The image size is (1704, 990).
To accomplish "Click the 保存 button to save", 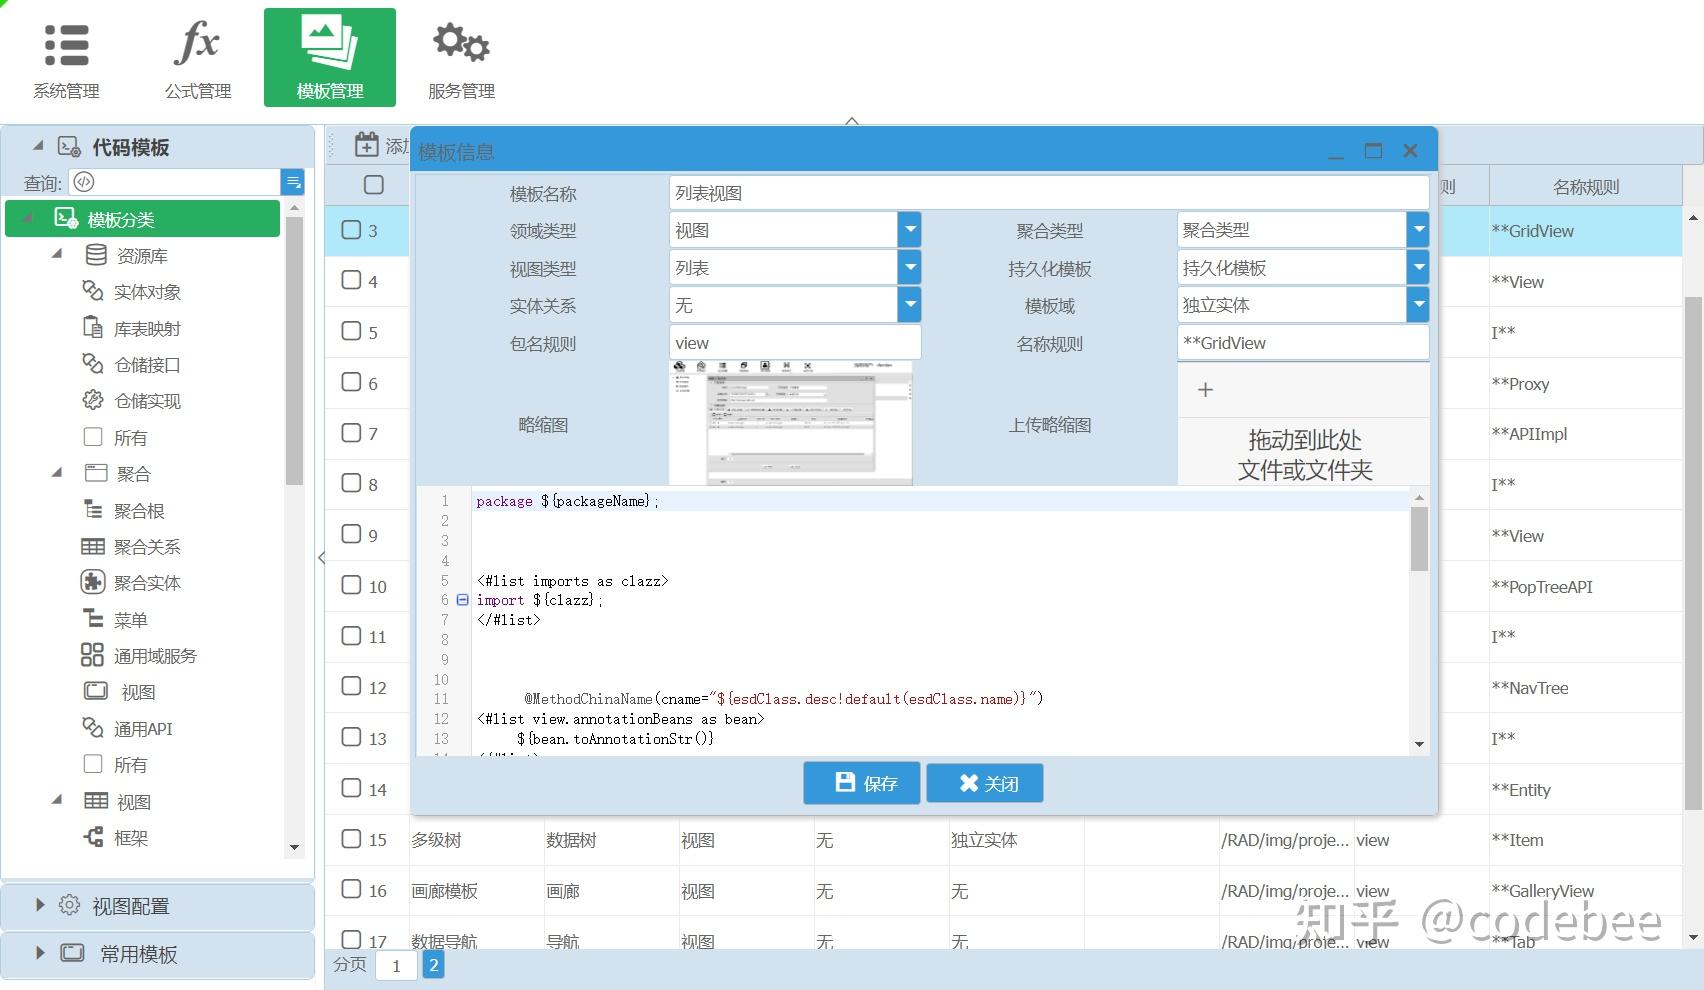I will pos(861,783).
